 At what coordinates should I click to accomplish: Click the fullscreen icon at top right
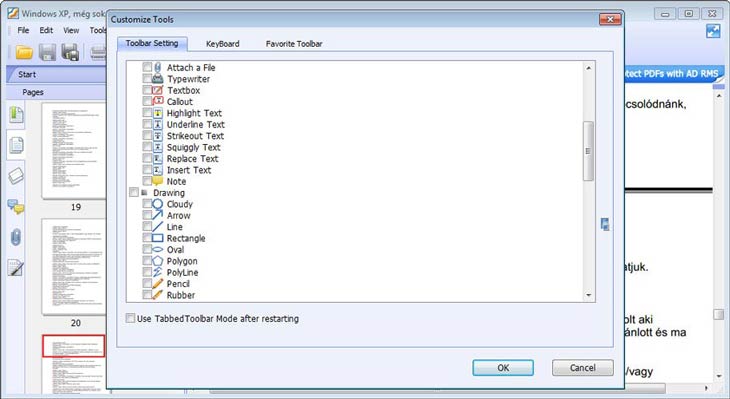click(713, 31)
